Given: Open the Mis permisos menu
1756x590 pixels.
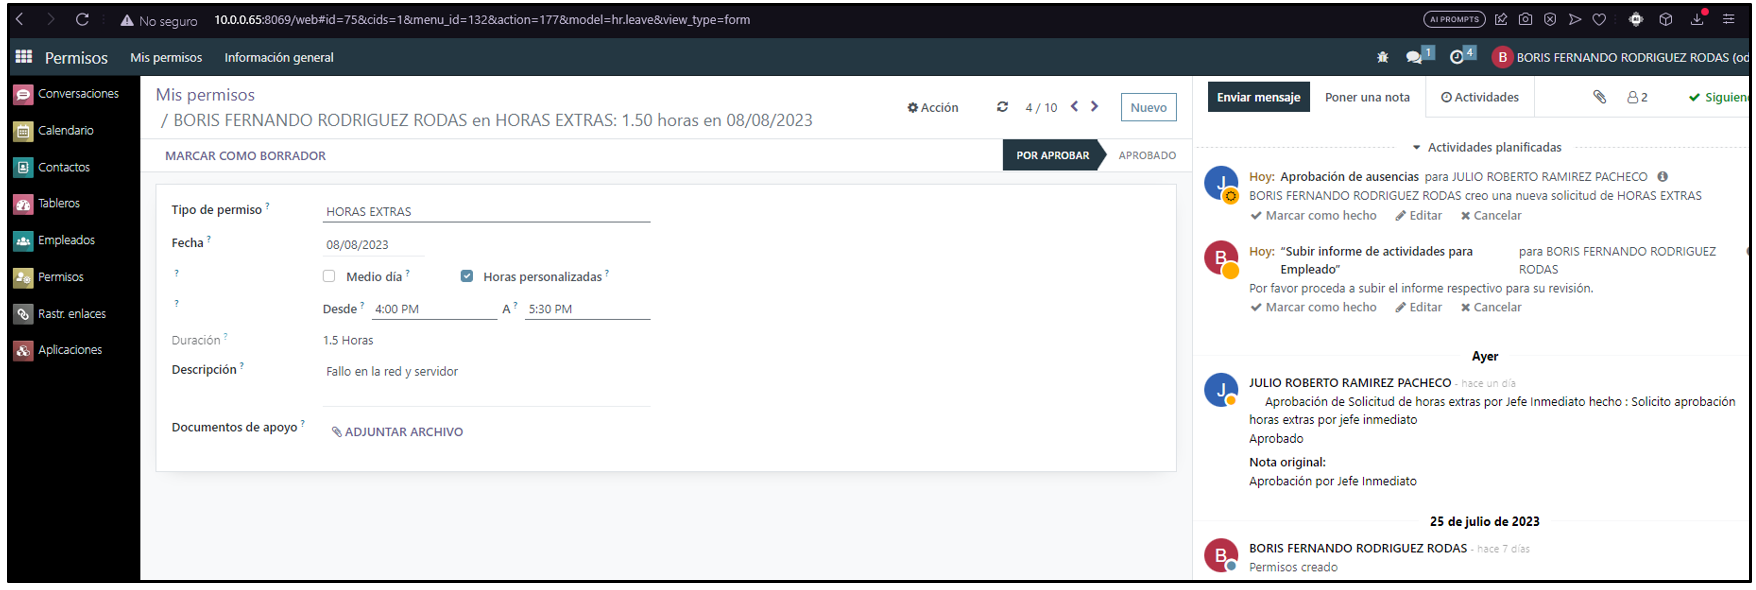Looking at the screenshot, I should pos(166,58).
